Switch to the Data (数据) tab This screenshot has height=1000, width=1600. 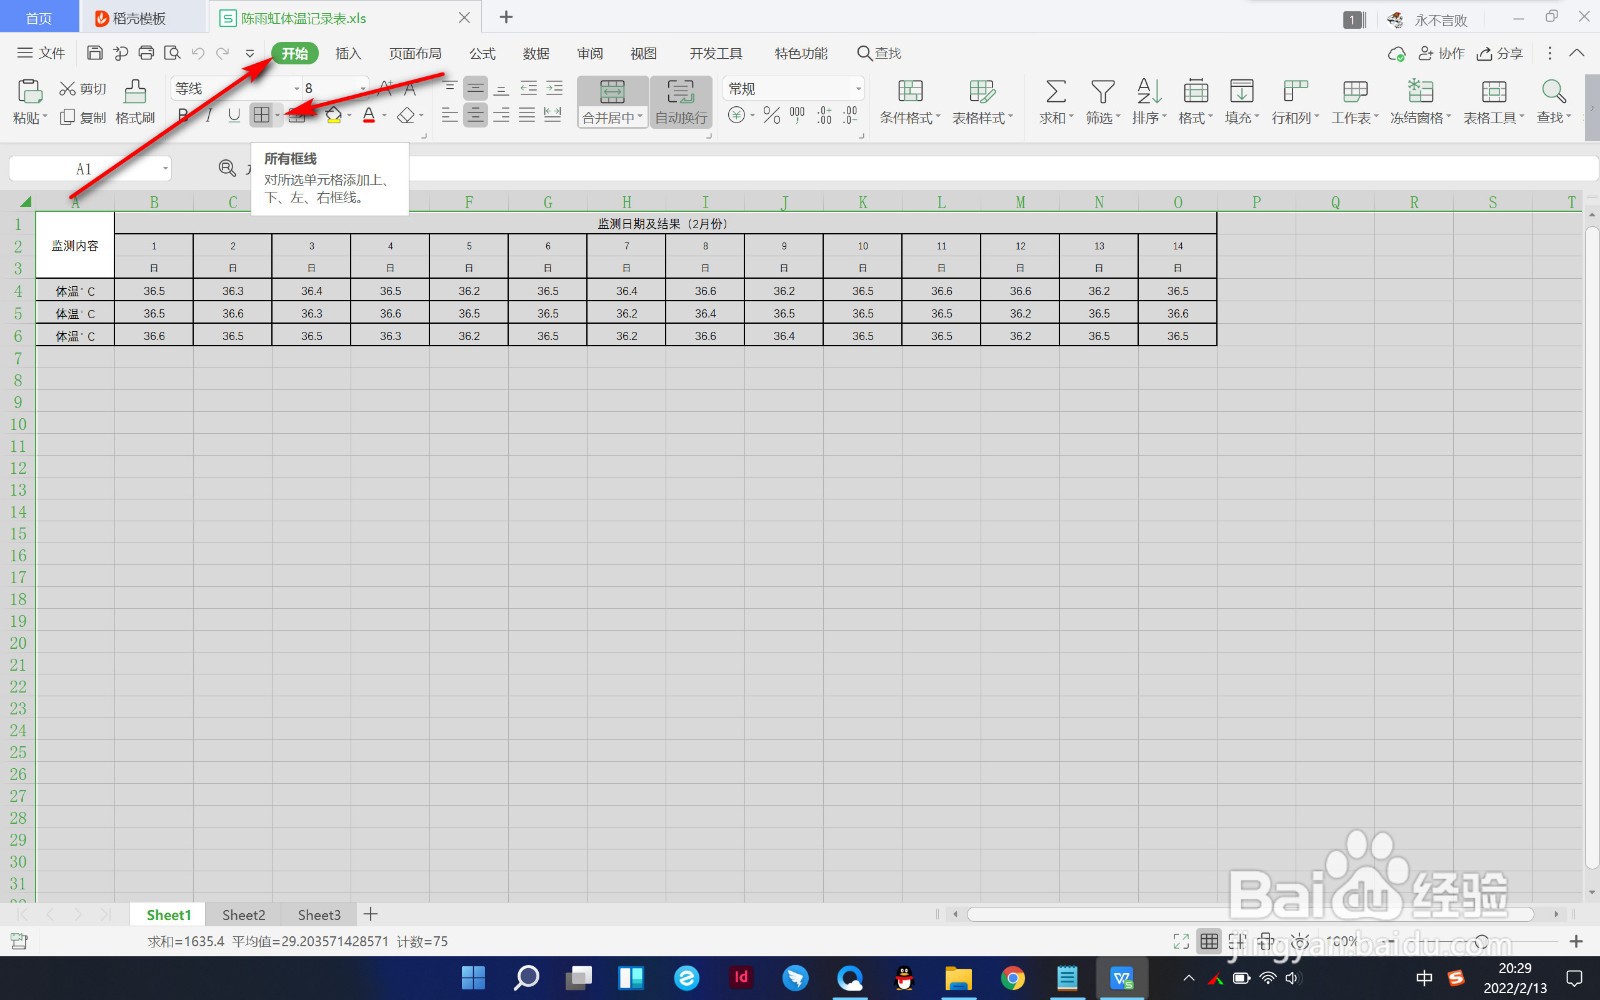tap(536, 53)
